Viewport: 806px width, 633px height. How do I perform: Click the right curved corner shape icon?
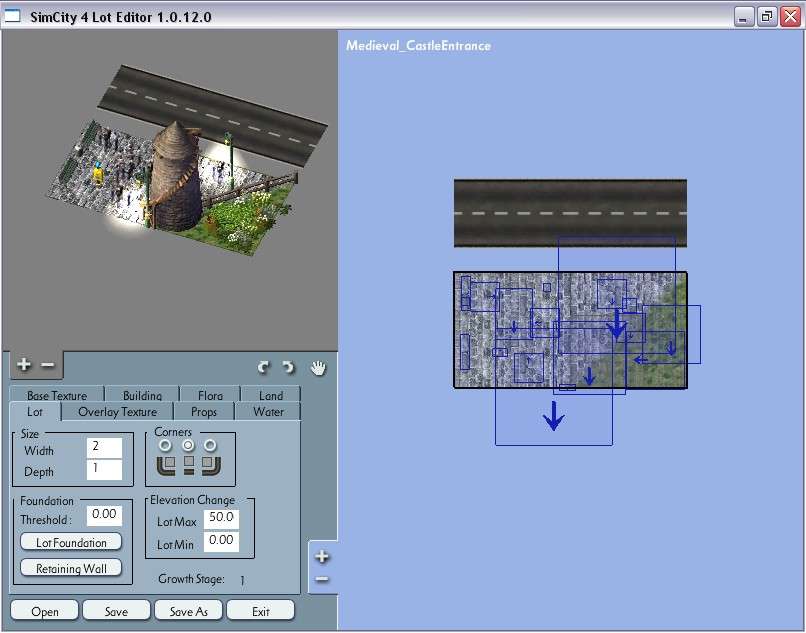pos(211,465)
